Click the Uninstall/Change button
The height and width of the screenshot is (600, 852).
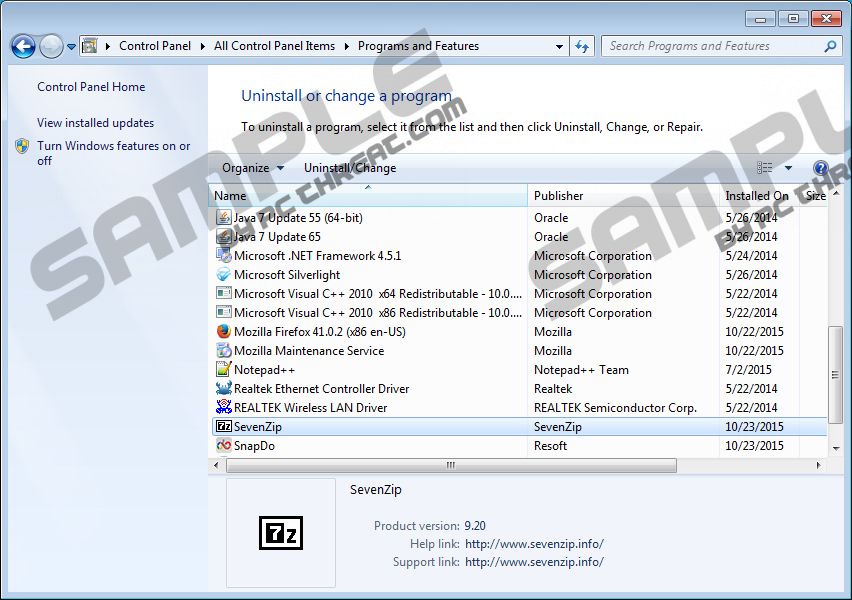[350, 168]
